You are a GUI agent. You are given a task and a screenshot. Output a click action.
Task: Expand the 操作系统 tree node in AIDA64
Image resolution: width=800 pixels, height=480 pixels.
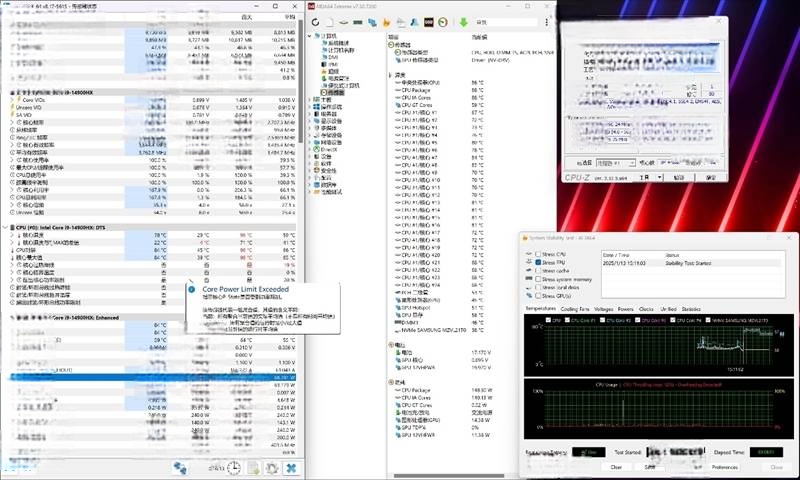point(309,107)
